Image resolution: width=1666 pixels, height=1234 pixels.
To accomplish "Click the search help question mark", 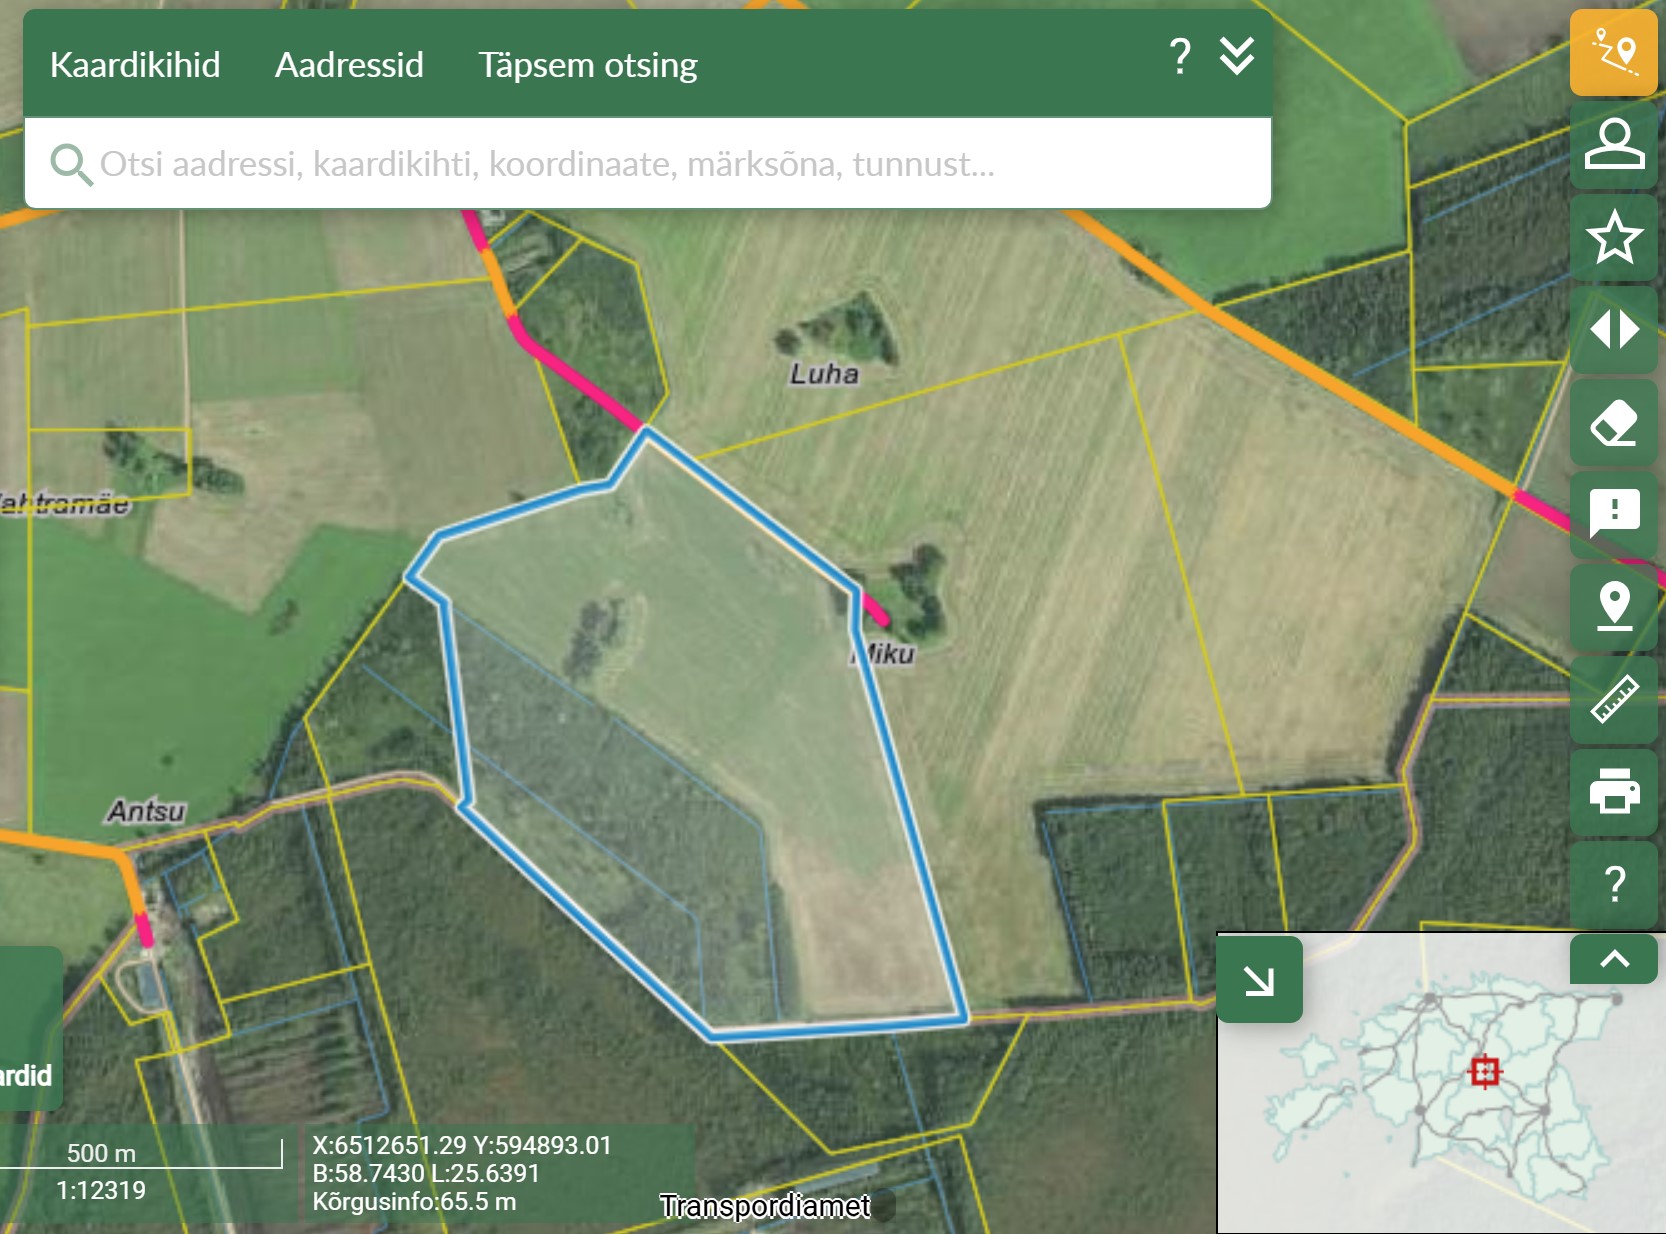I will tap(1180, 56).
